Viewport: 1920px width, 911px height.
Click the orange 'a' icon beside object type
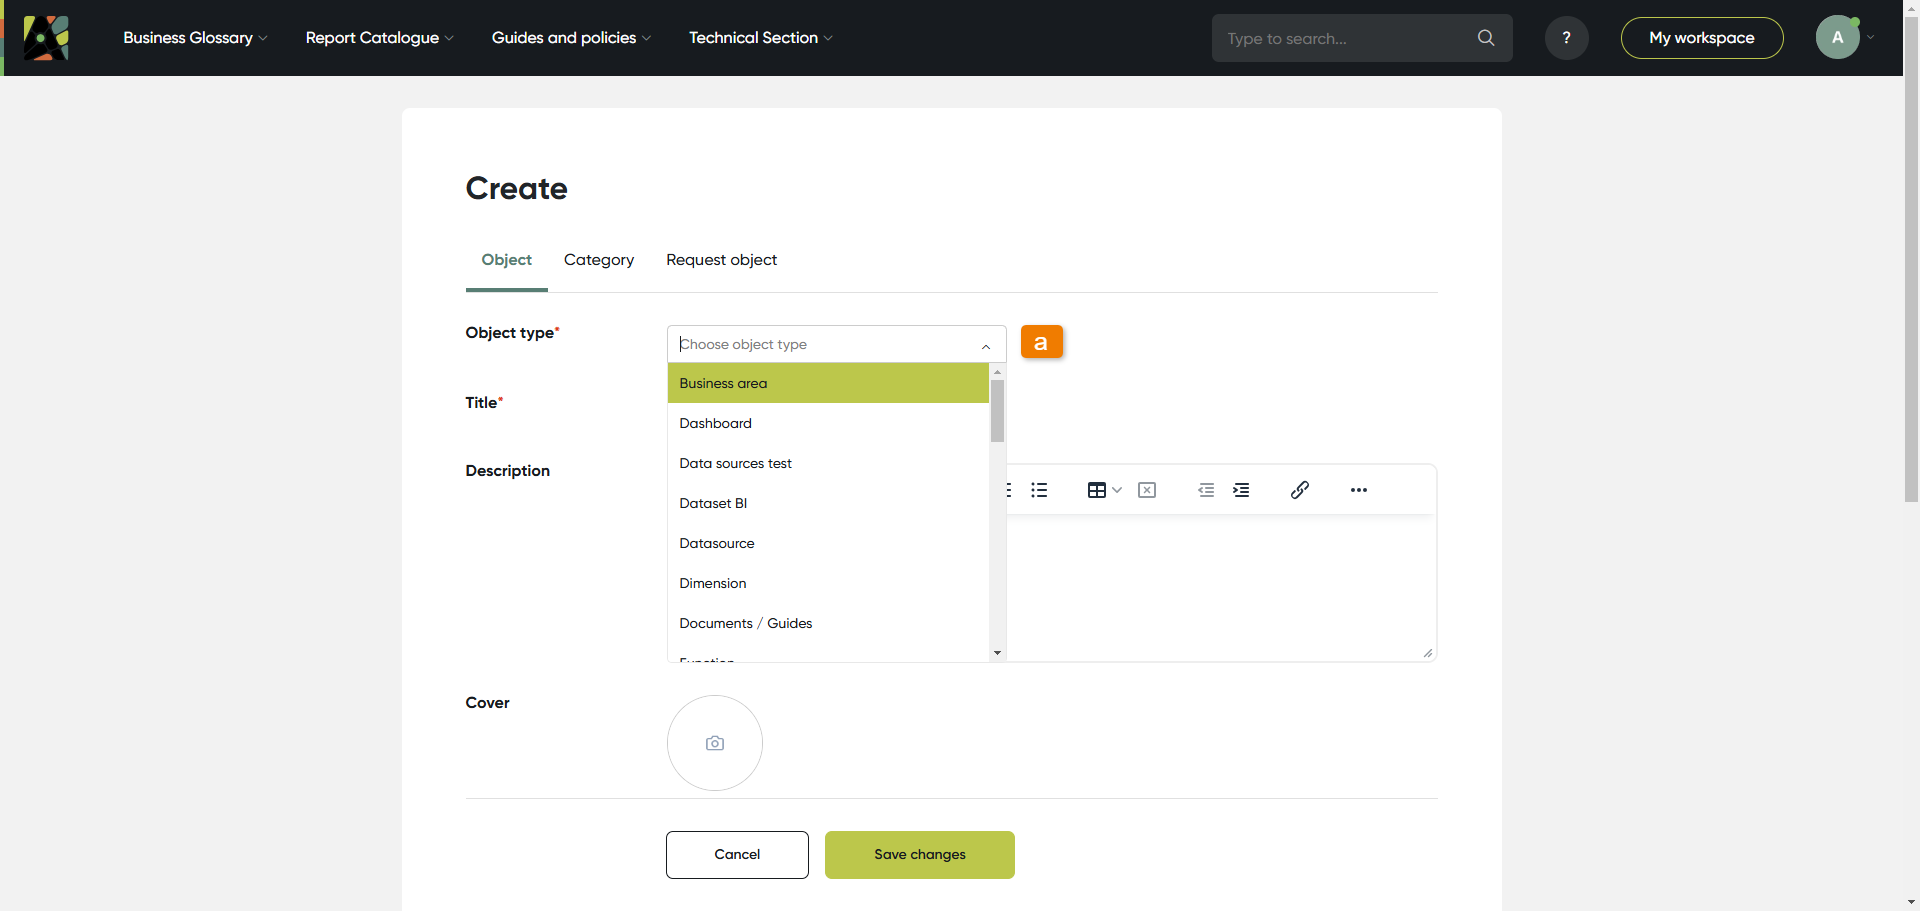1041,342
